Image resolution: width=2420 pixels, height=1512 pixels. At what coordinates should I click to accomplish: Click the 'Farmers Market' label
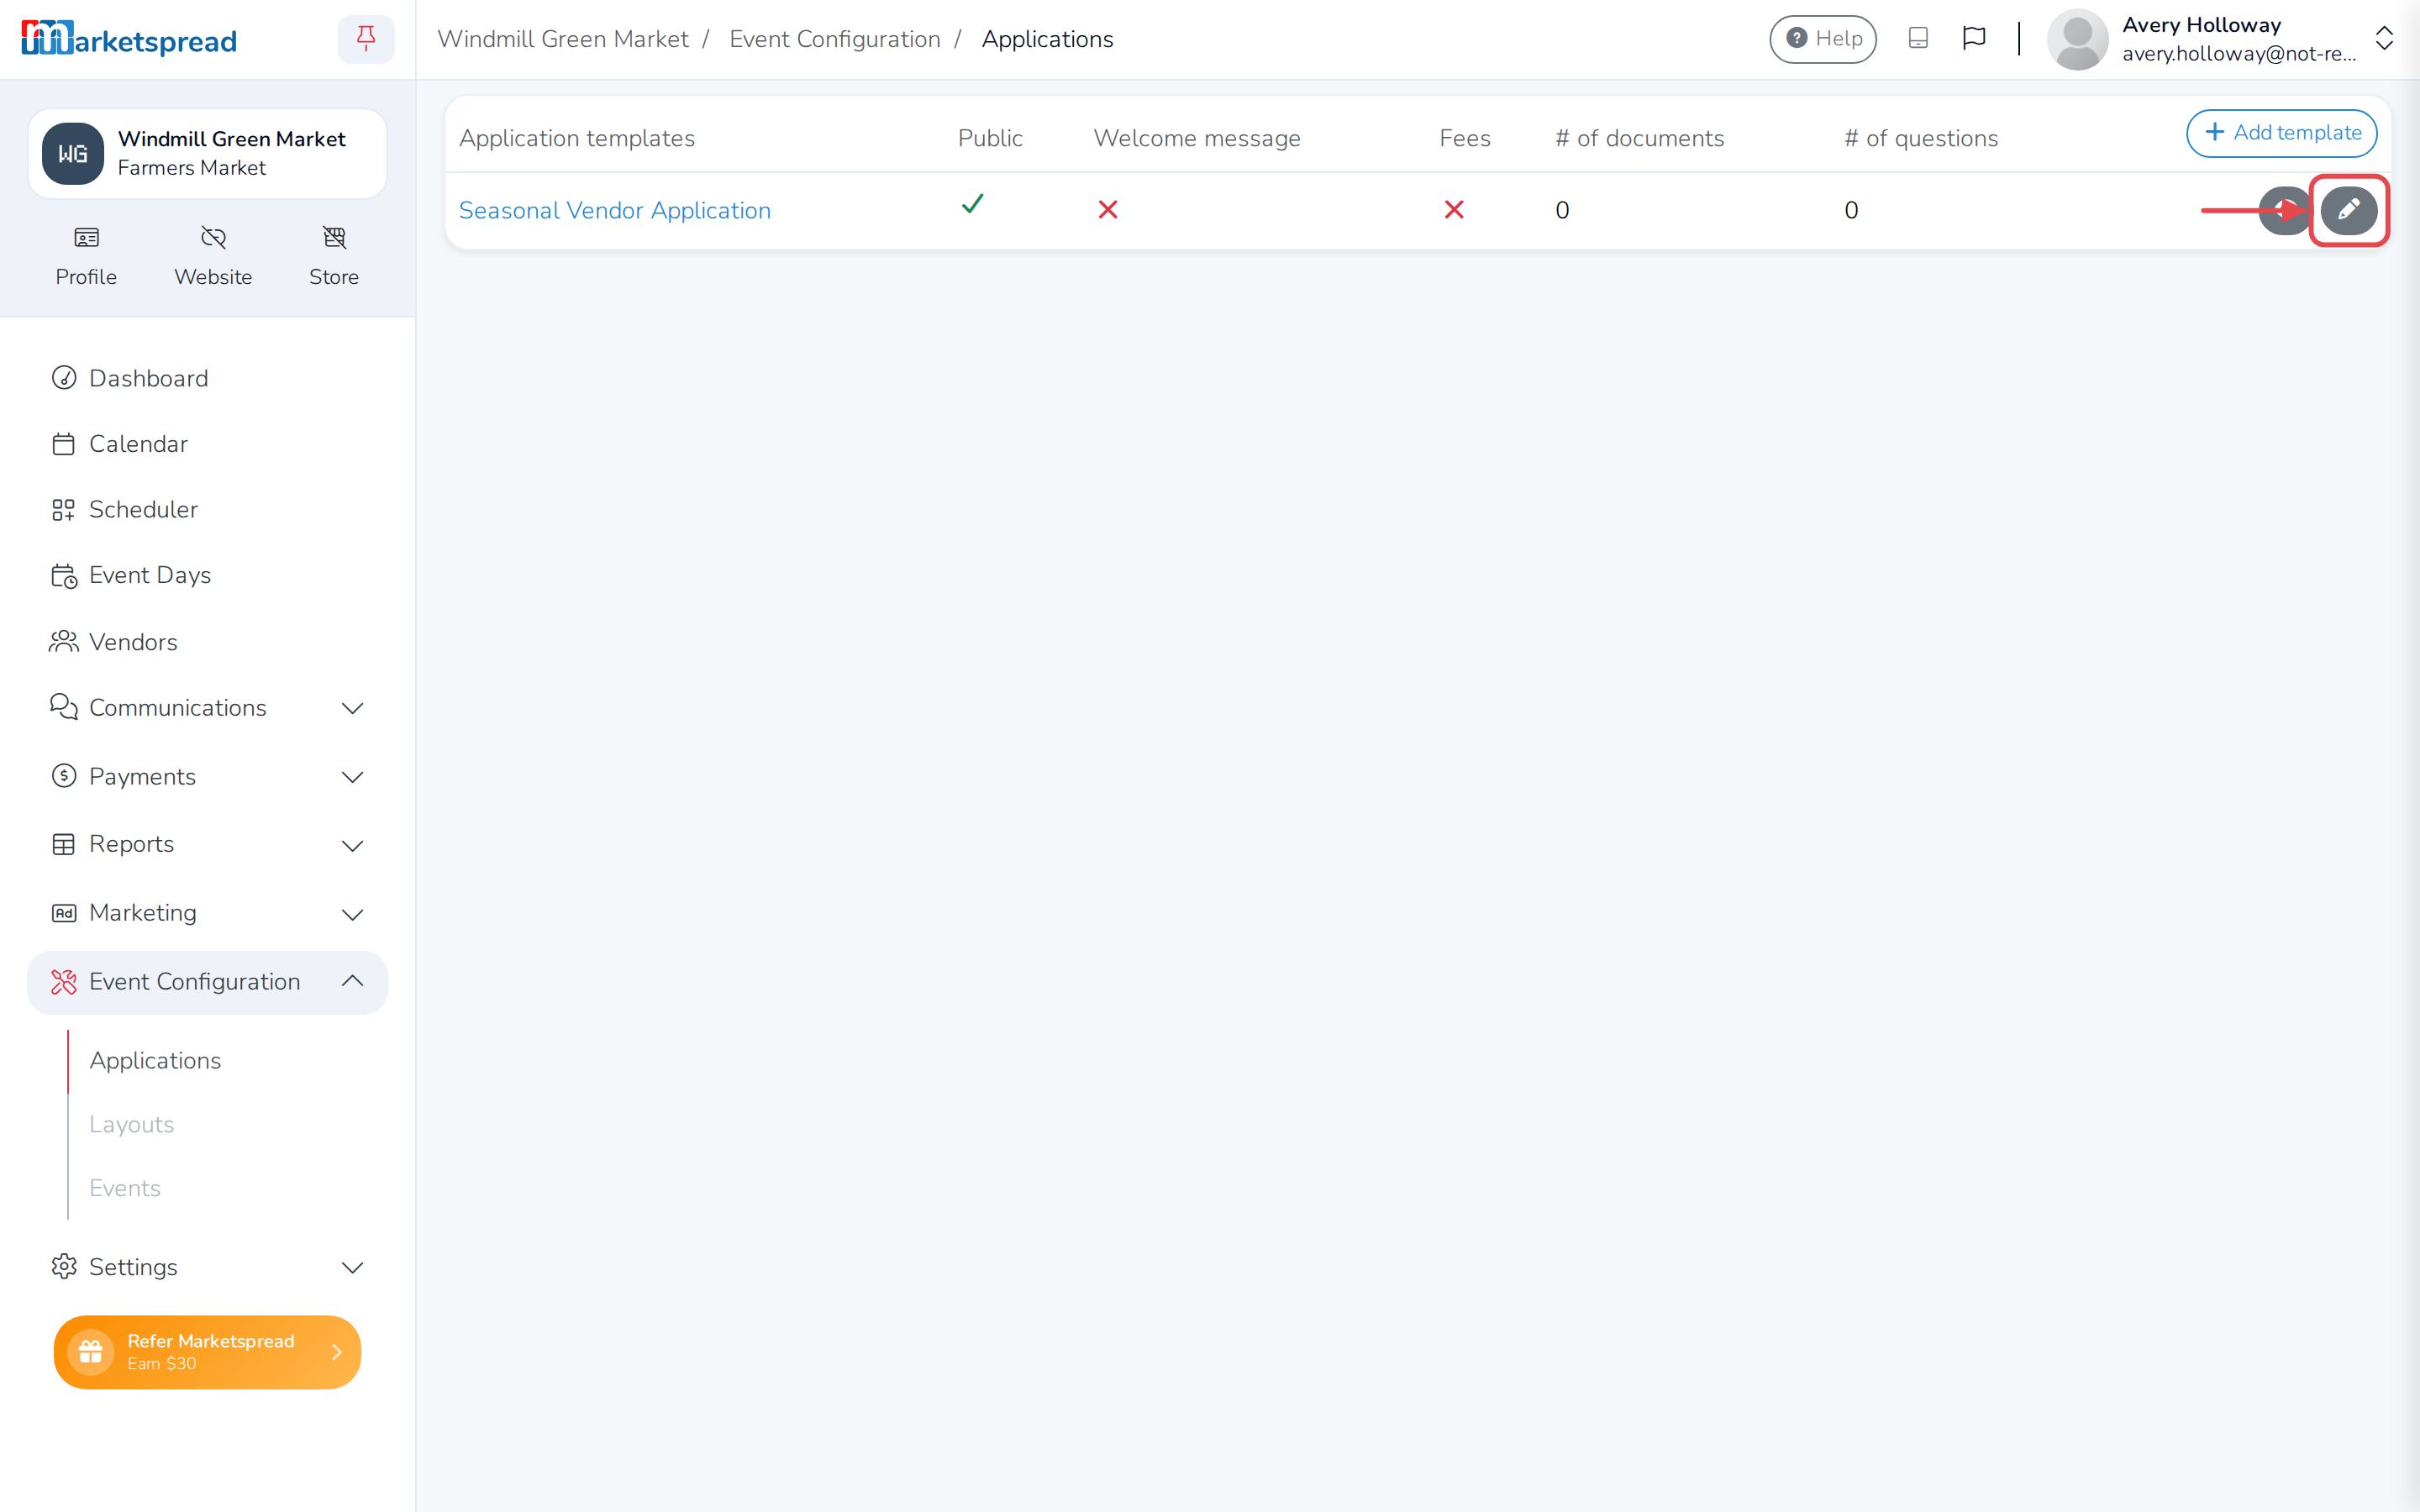pyautogui.click(x=192, y=168)
